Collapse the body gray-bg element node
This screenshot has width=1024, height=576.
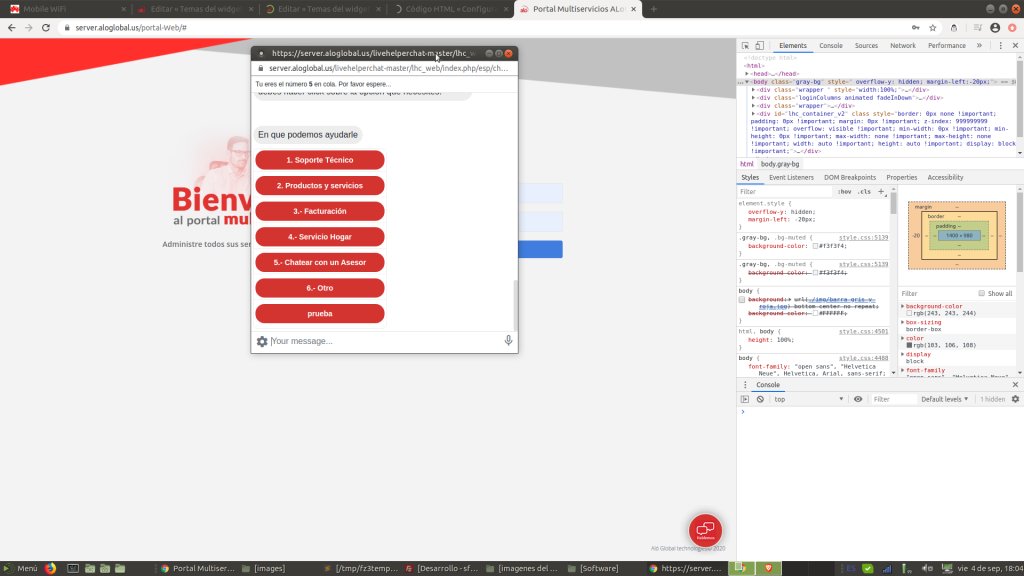point(748,82)
